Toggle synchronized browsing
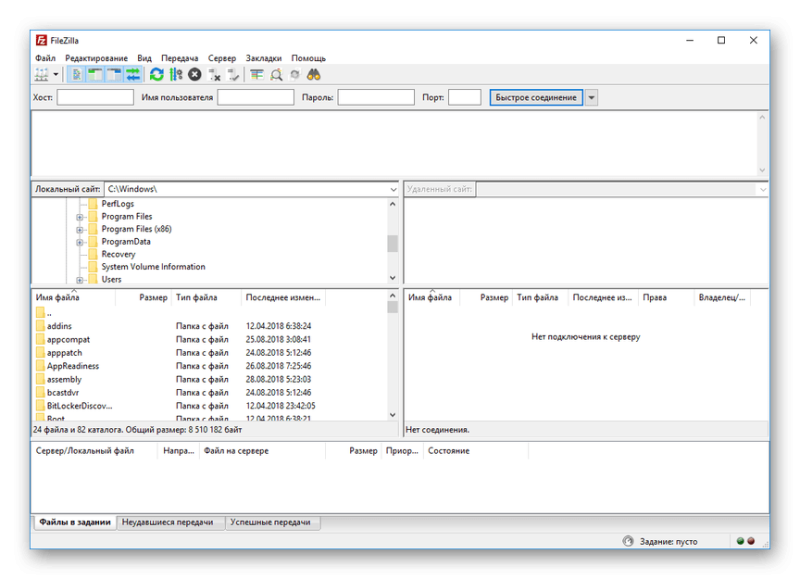800x579 pixels. [295, 75]
